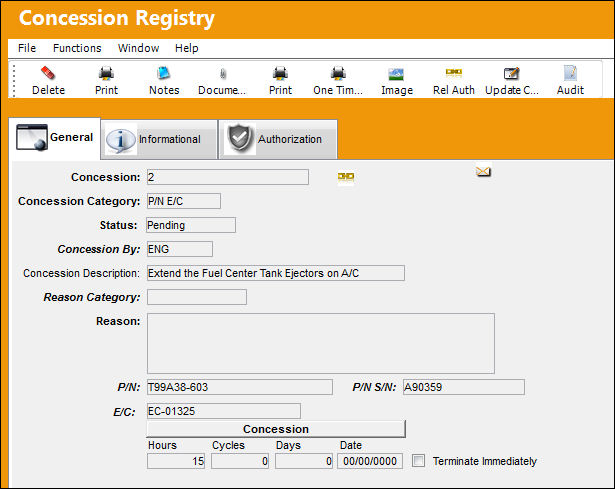Enable Terminate Immediately checkbox
Screen dimensions: 615x489
(x=418, y=461)
